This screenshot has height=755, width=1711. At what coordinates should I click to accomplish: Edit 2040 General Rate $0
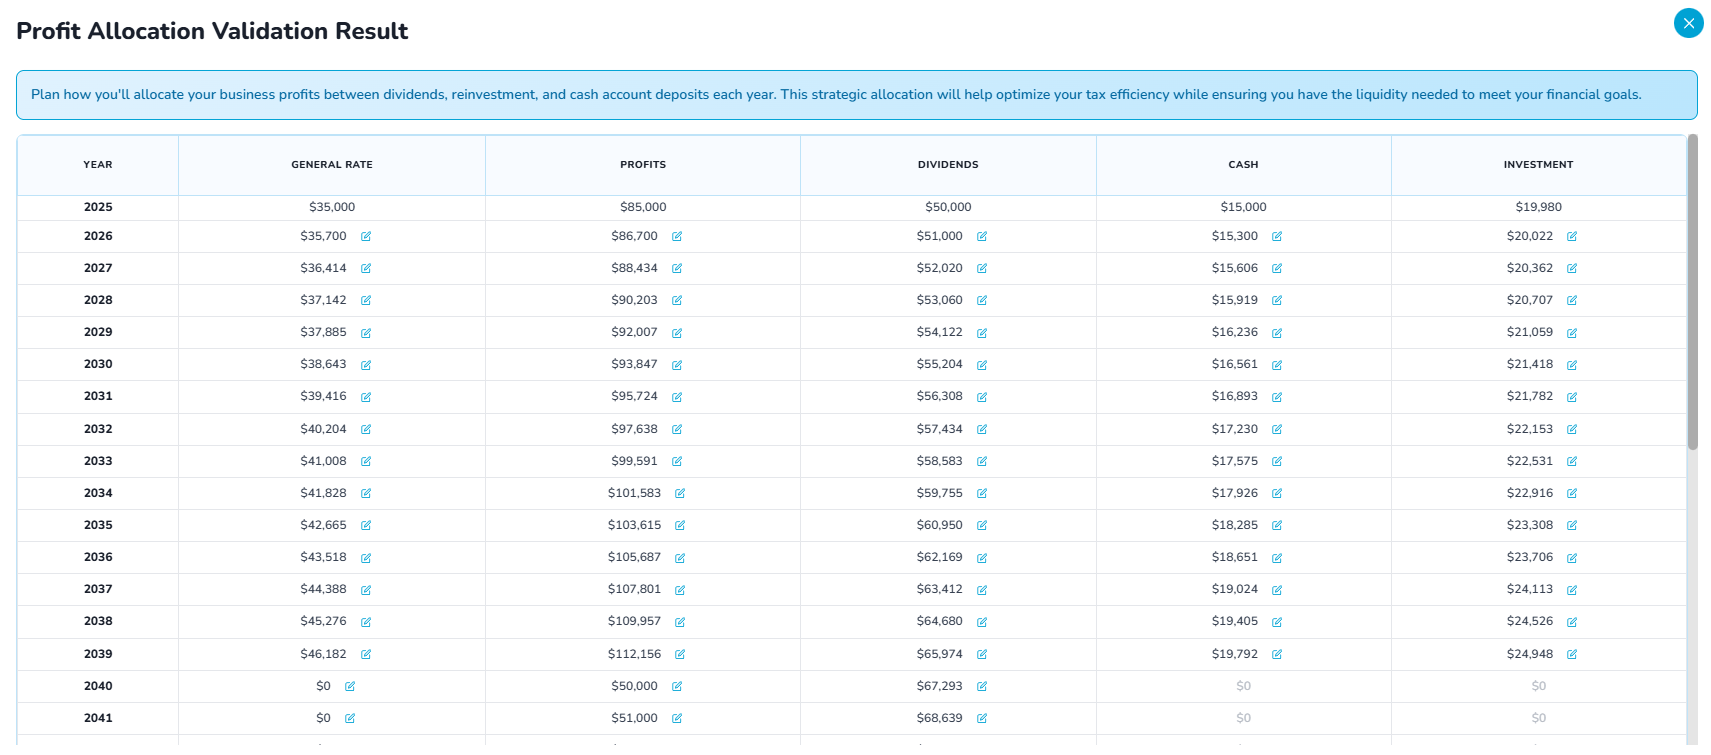[350, 687]
